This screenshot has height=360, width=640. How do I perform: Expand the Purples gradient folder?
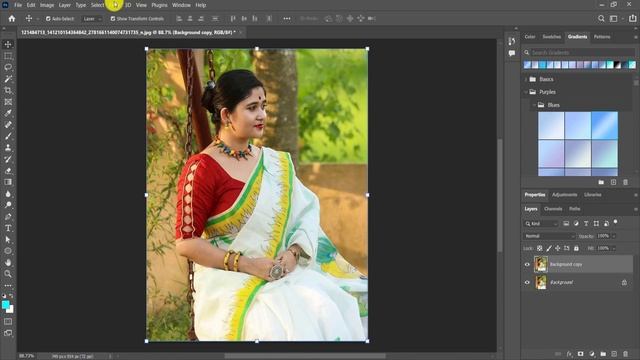[x=526, y=92]
